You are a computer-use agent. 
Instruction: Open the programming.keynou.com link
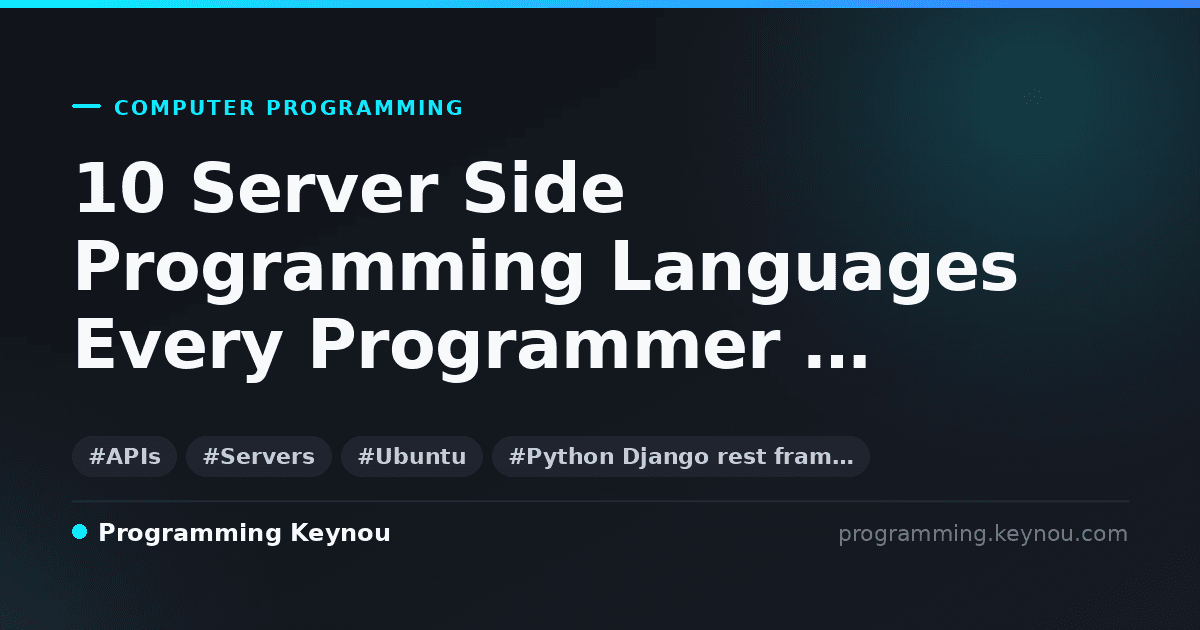click(x=983, y=534)
